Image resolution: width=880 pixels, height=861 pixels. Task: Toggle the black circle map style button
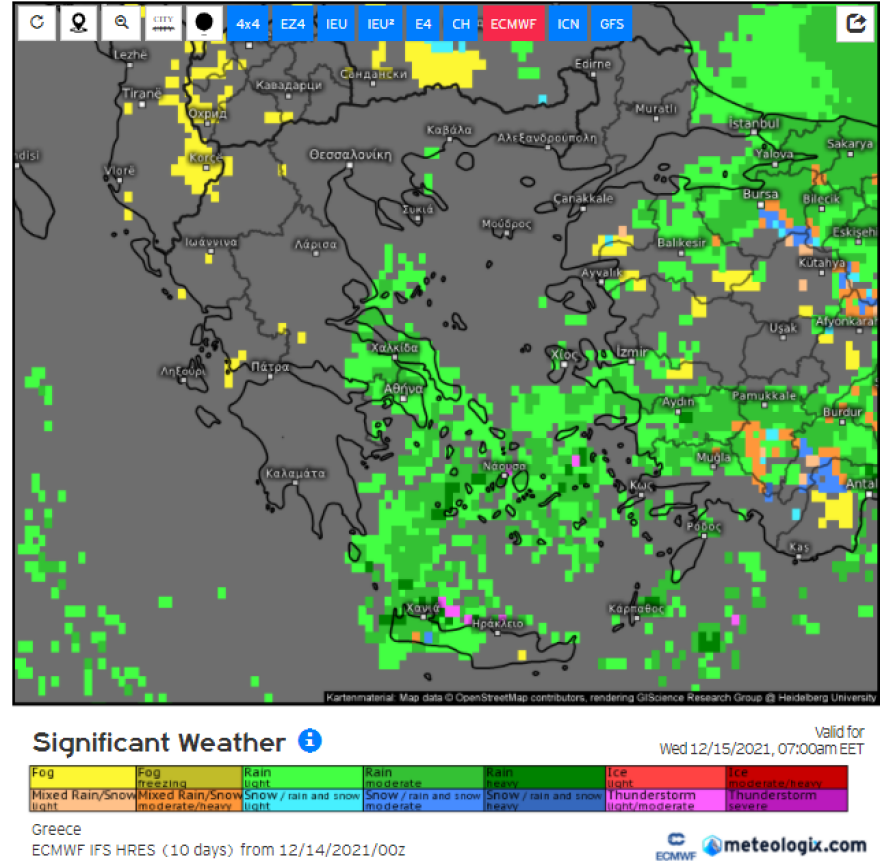click(x=205, y=24)
